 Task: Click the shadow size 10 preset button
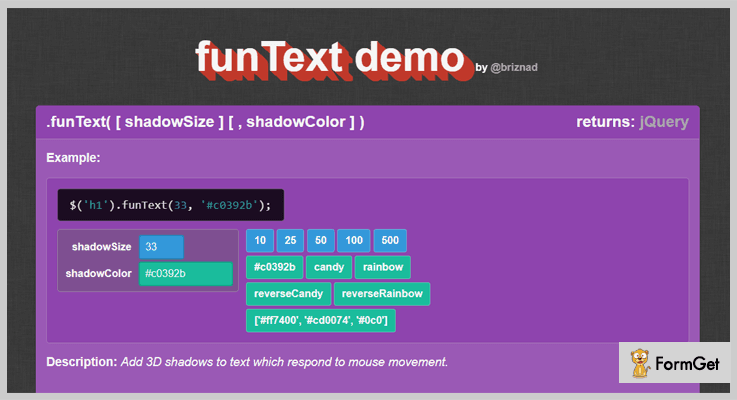click(260, 241)
